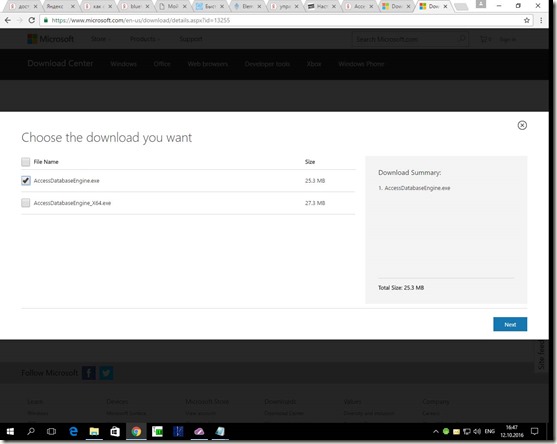Open the Site feedback side tab
The image size is (557, 444).
[x=541, y=355]
